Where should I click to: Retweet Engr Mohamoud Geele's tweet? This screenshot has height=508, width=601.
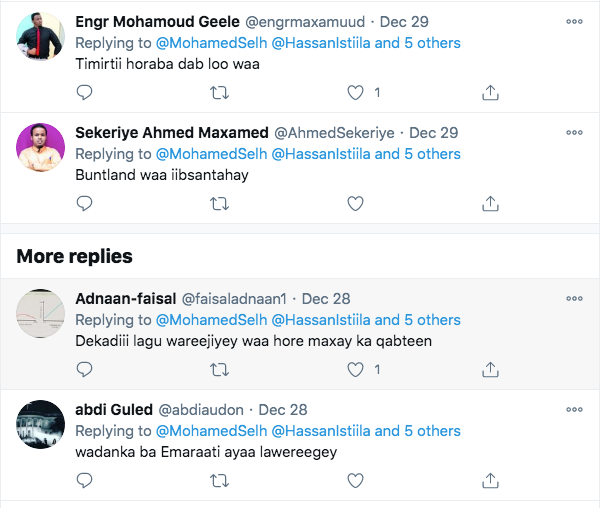coord(219,92)
